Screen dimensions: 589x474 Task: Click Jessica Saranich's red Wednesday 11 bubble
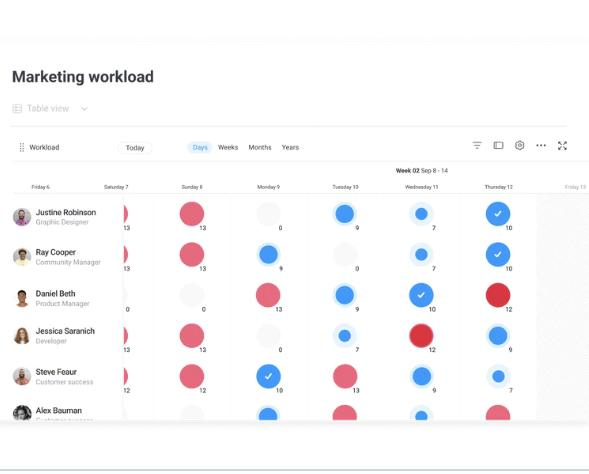pyautogui.click(x=421, y=336)
